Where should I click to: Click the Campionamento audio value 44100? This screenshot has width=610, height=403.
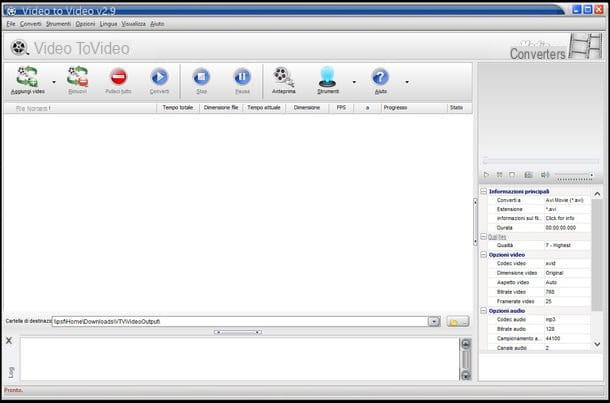tap(553, 339)
